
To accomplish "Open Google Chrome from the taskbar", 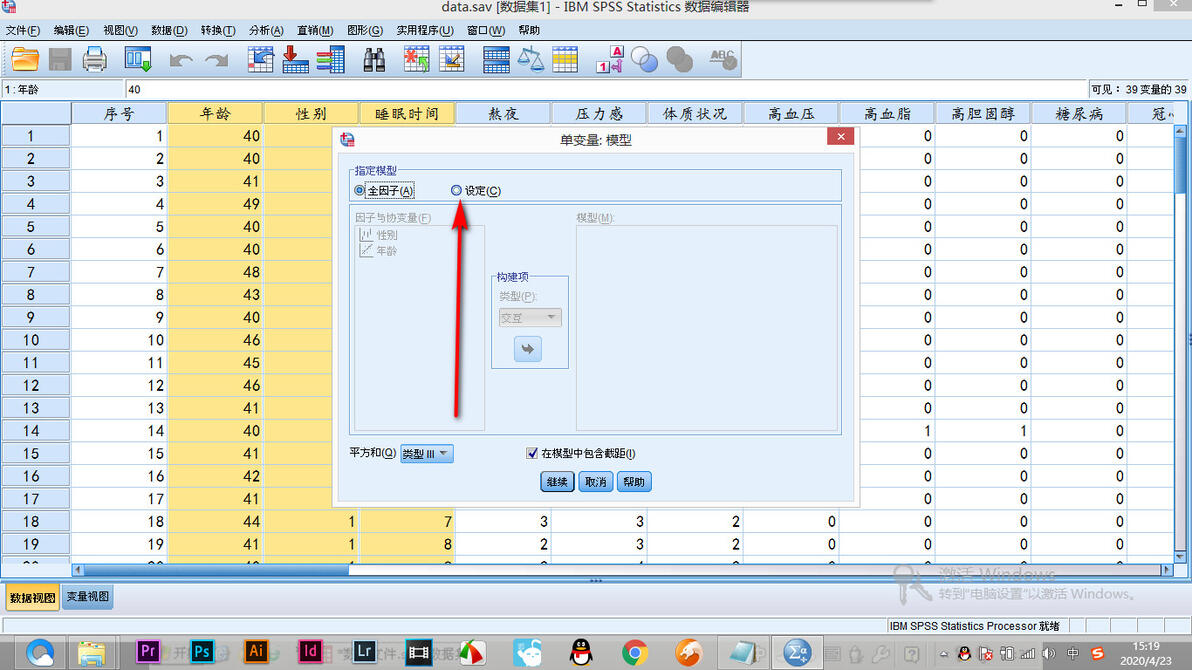I will 635,653.
